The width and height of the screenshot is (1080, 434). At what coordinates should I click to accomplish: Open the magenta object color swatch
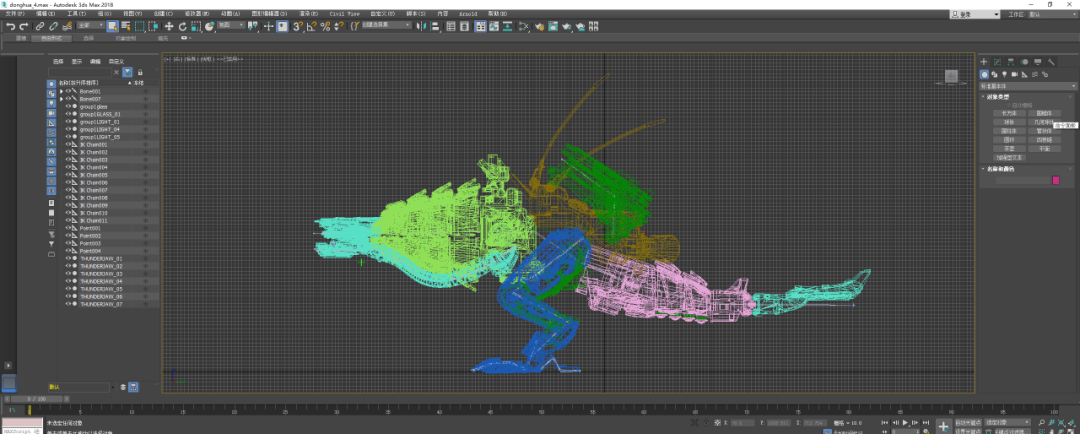(x=1055, y=180)
